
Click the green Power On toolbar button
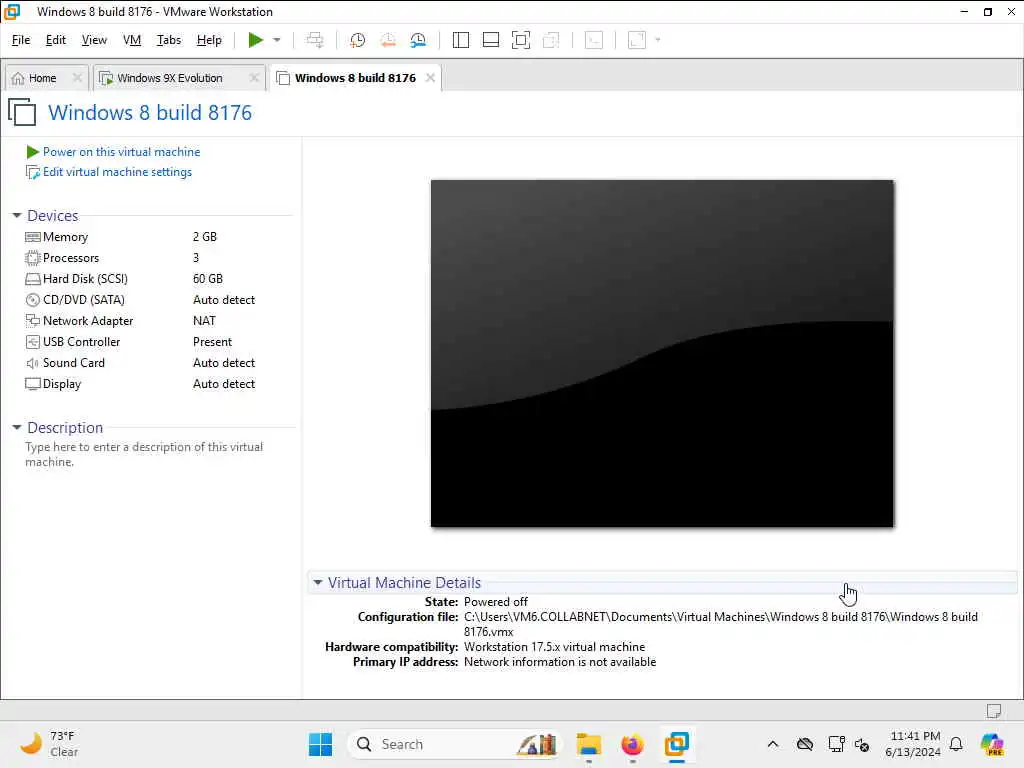[255, 40]
